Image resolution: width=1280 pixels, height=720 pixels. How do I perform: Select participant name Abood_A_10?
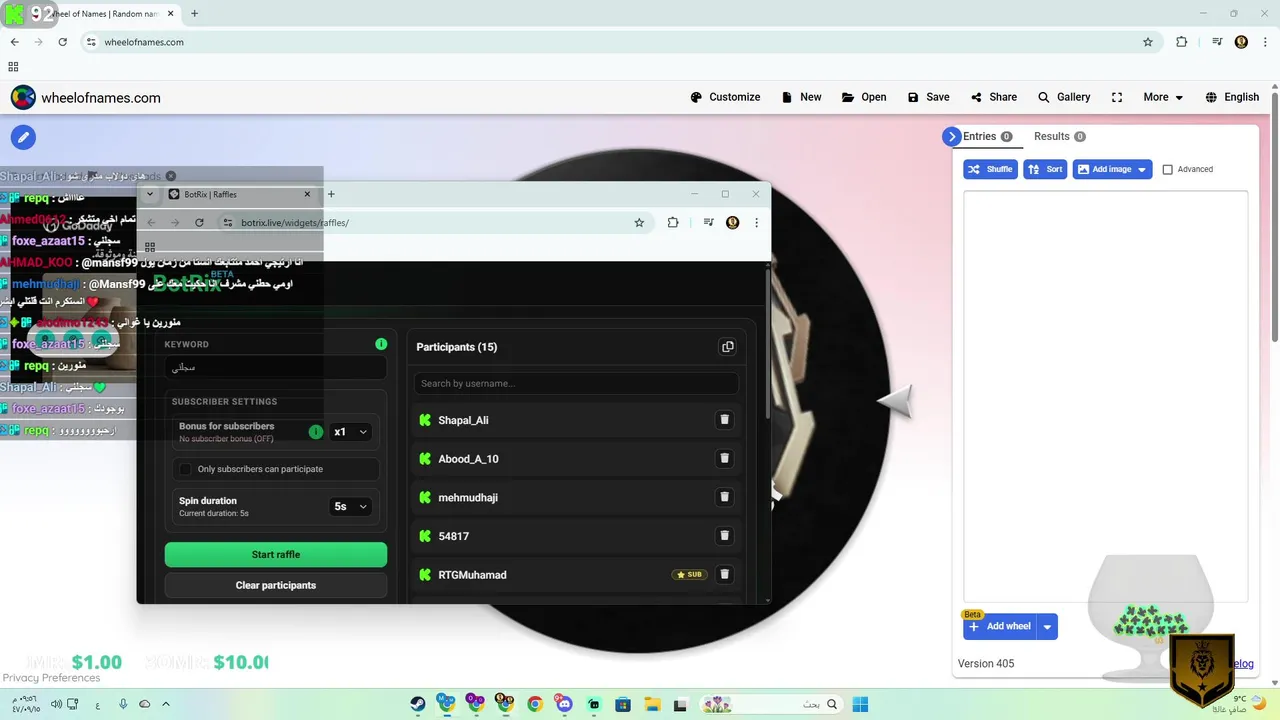point(468,459)
